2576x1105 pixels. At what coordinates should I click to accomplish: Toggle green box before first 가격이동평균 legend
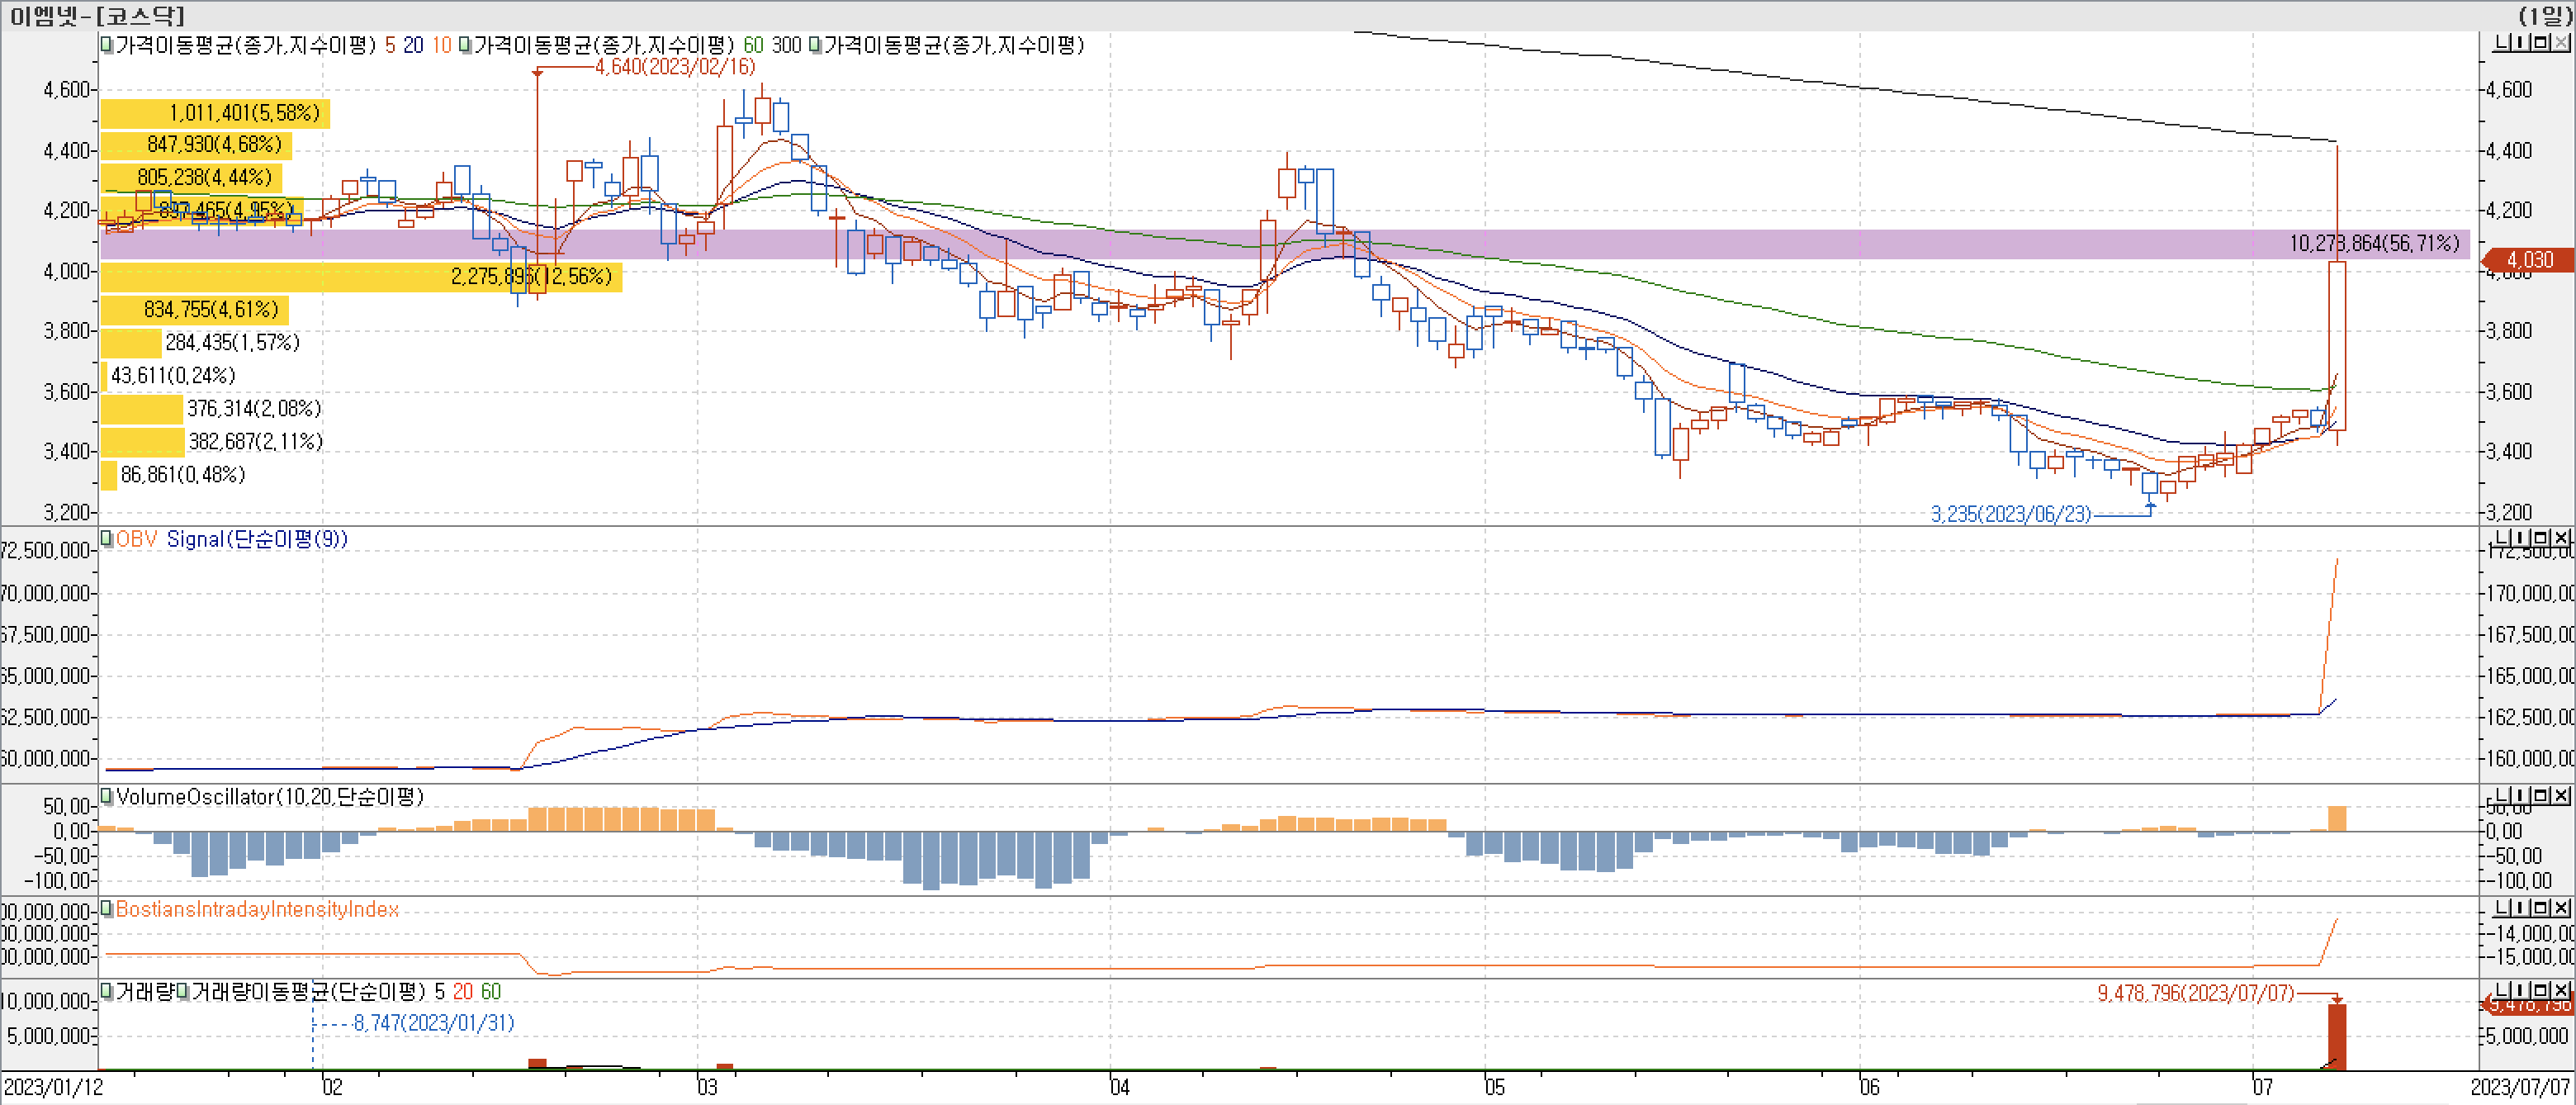[x=107, y=45]
